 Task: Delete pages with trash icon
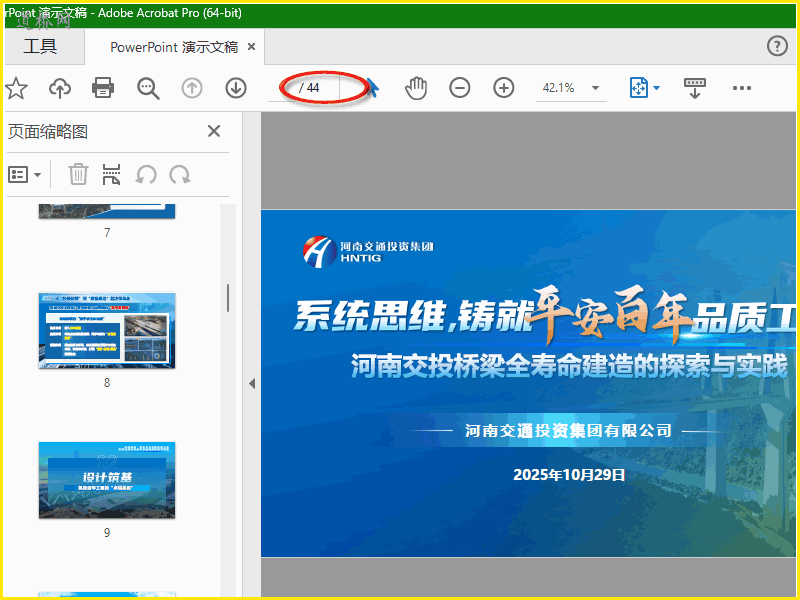click(x=78, y=174)
